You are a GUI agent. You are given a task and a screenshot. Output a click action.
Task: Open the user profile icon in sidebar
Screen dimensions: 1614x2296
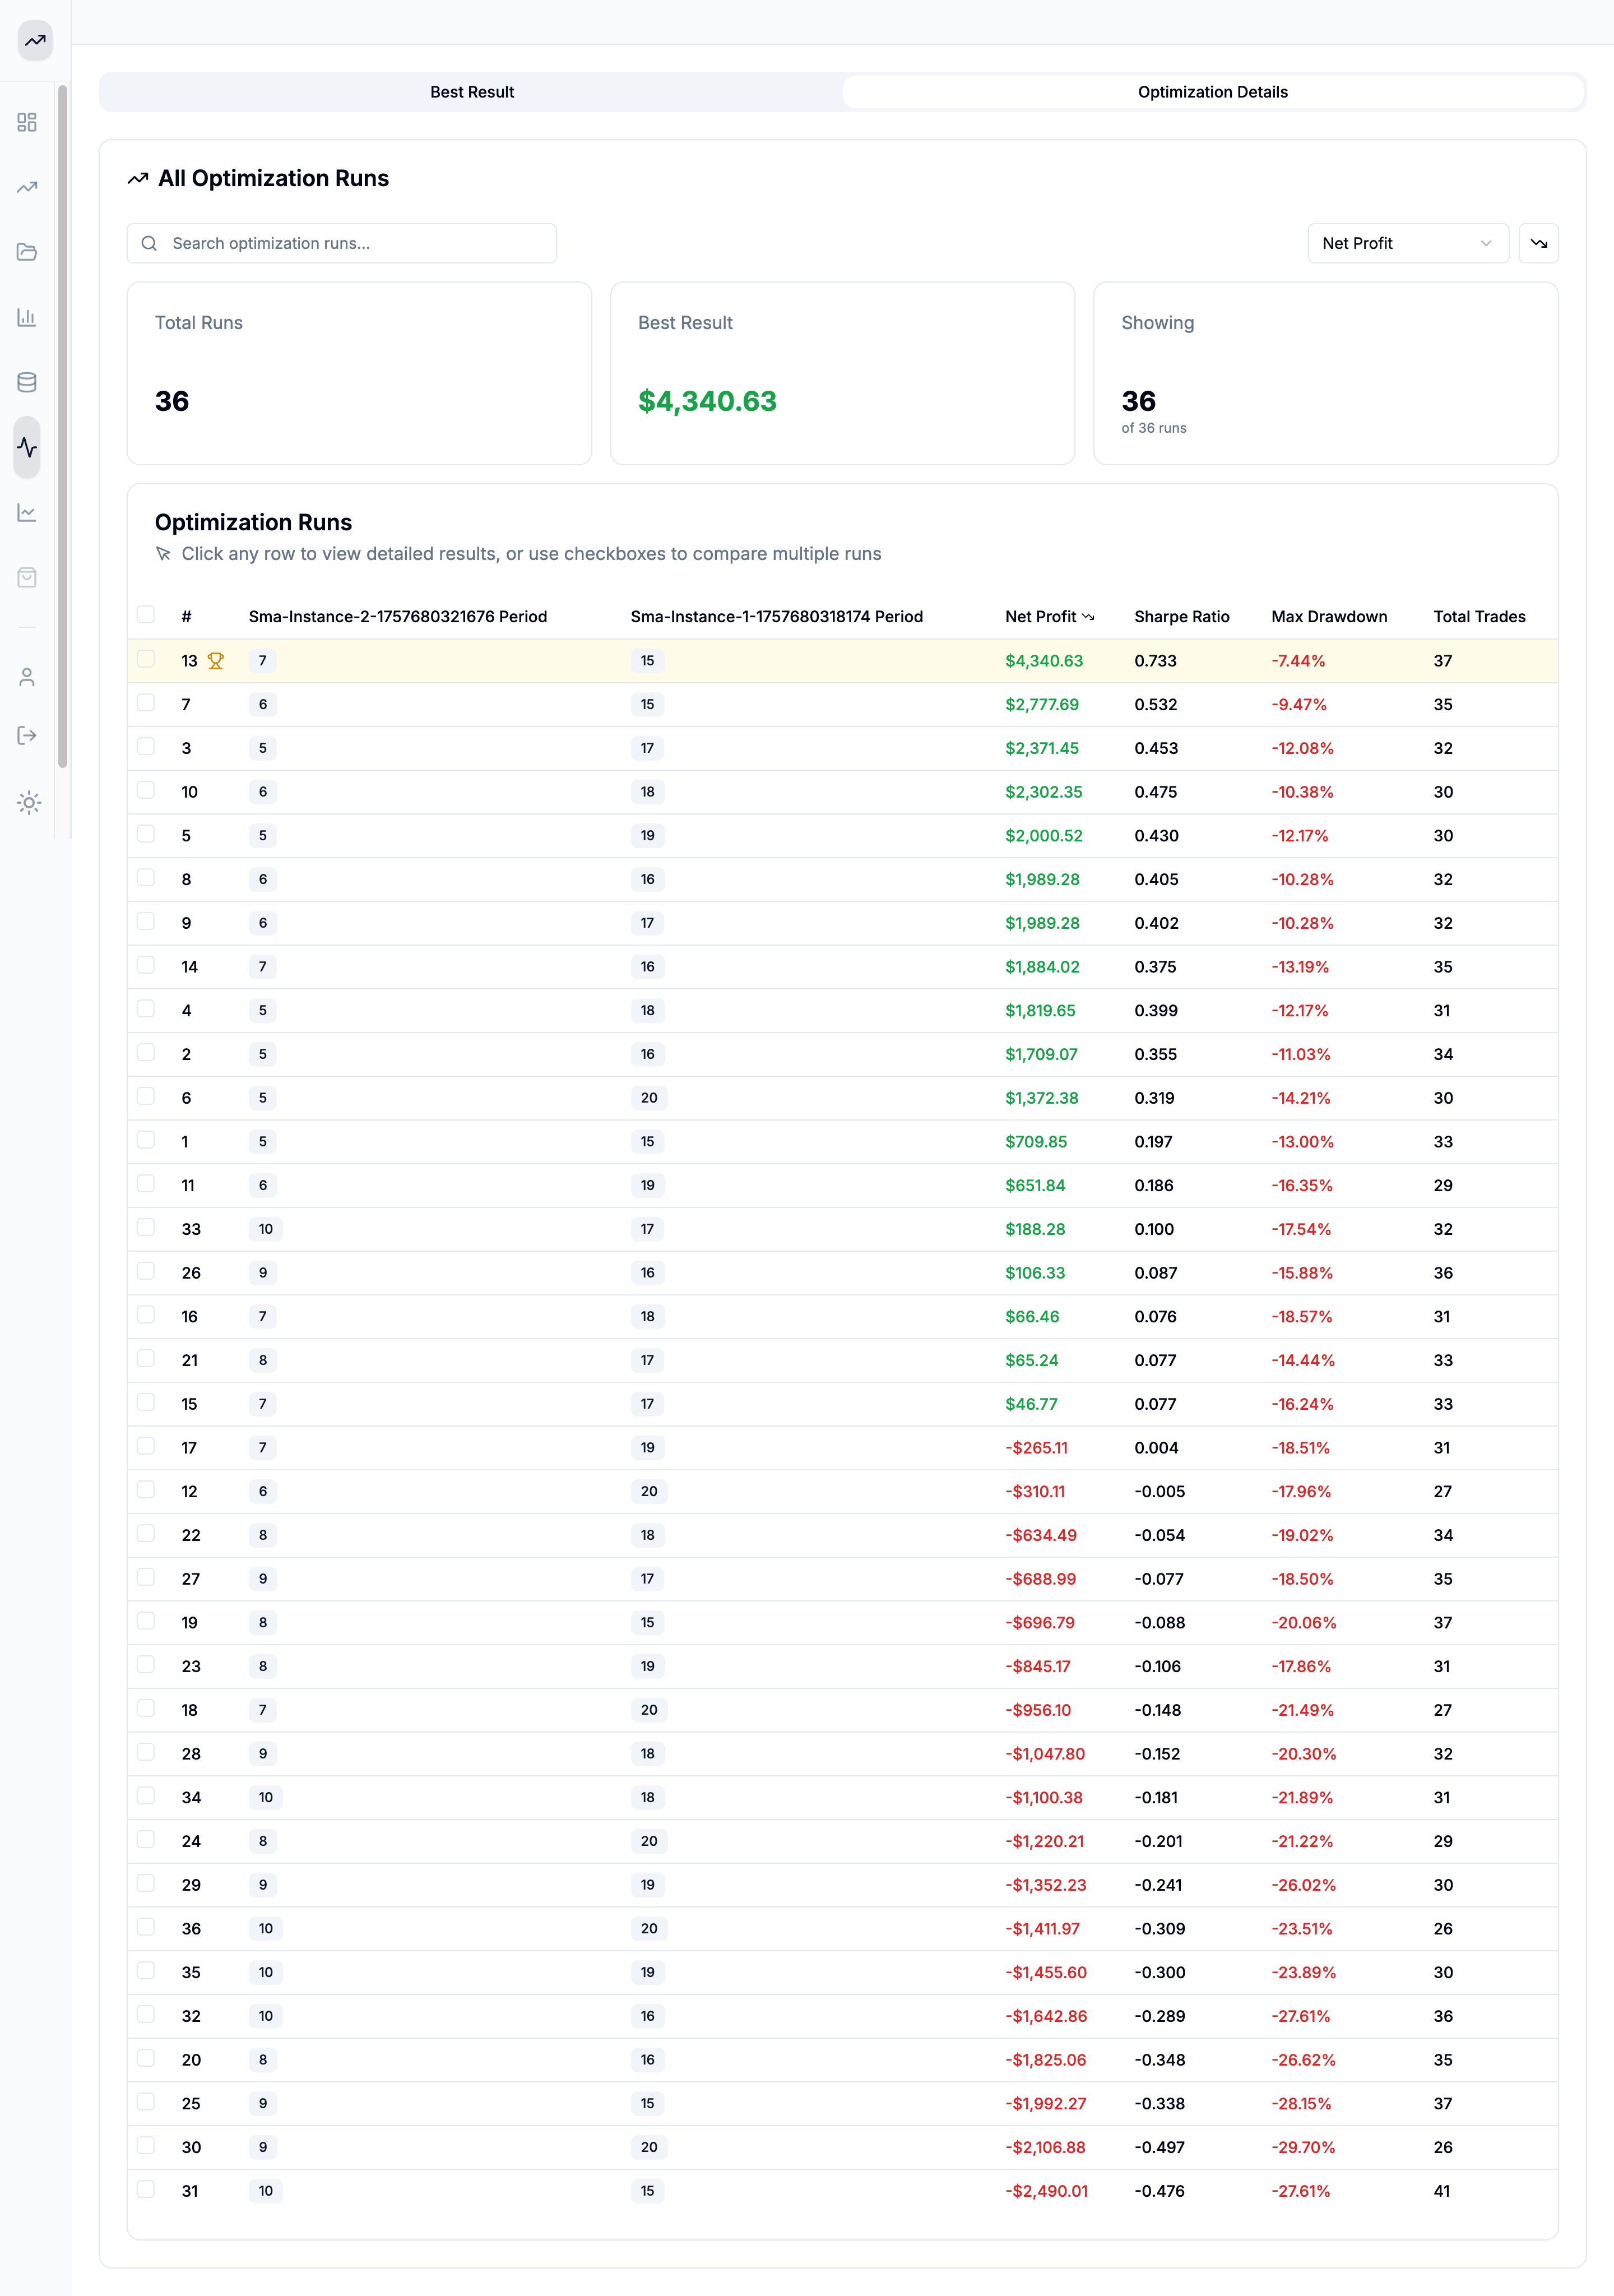pyautogui.click(x=27, y=677)
